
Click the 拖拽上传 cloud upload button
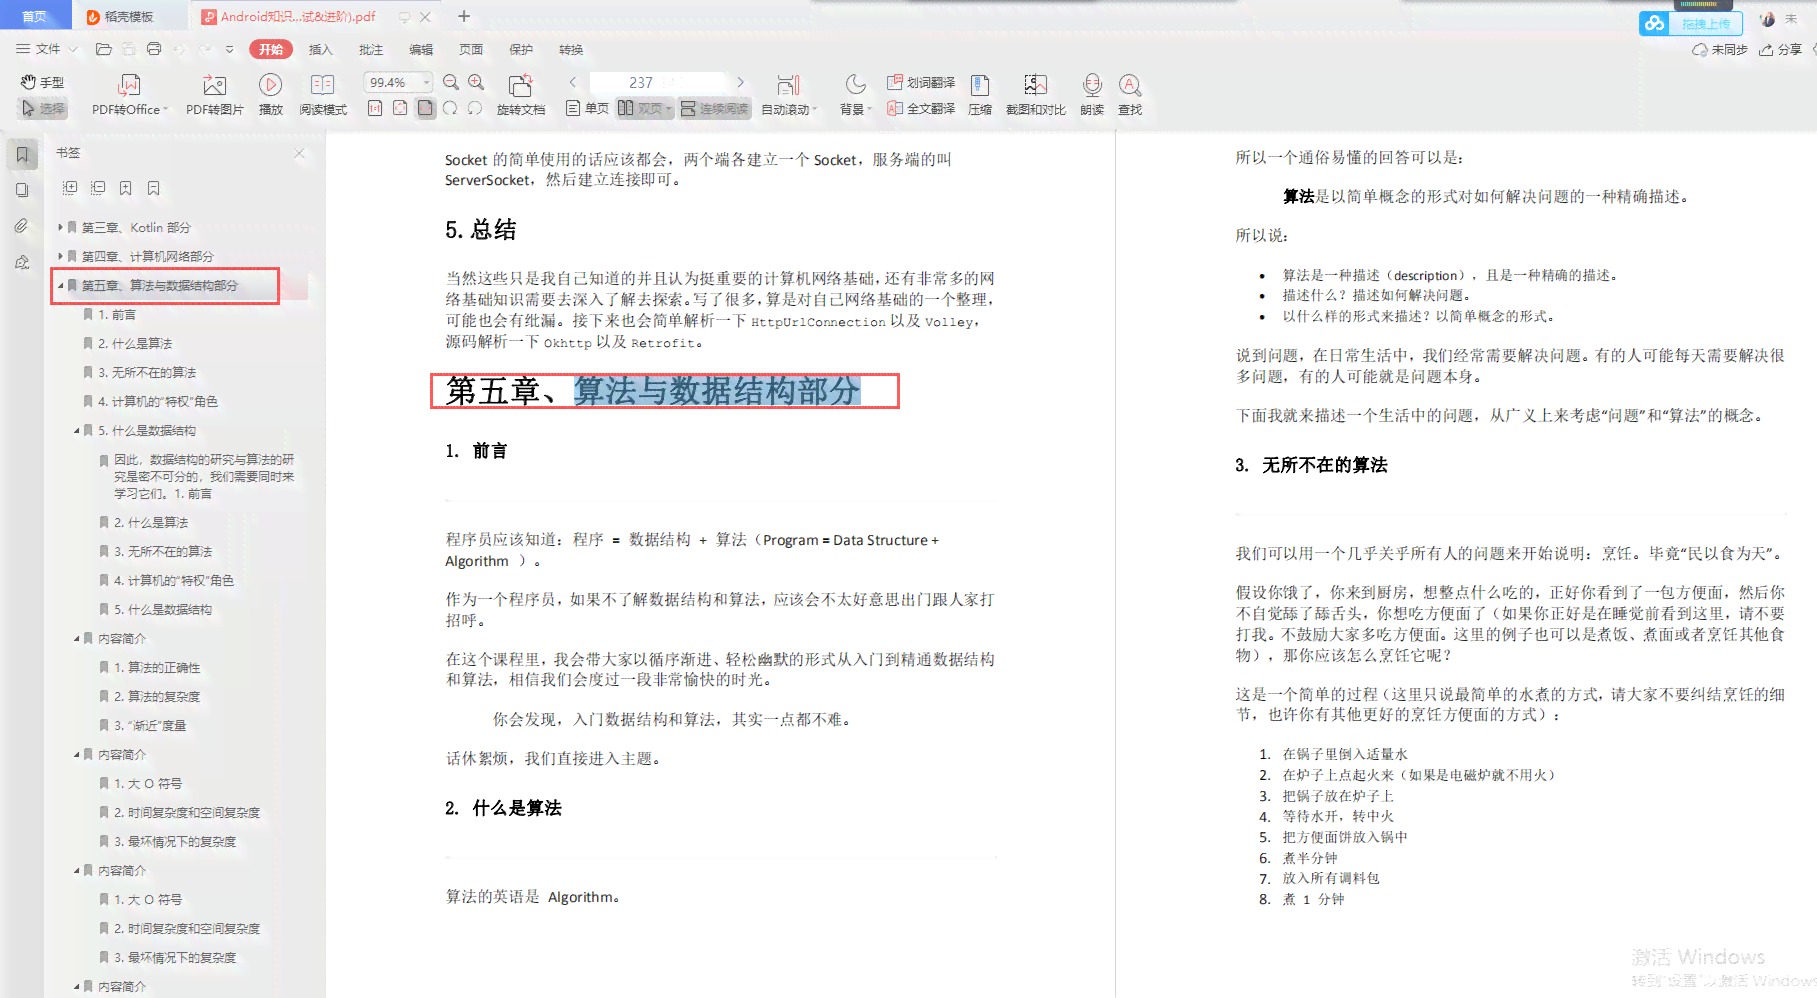click(1691, 23)
